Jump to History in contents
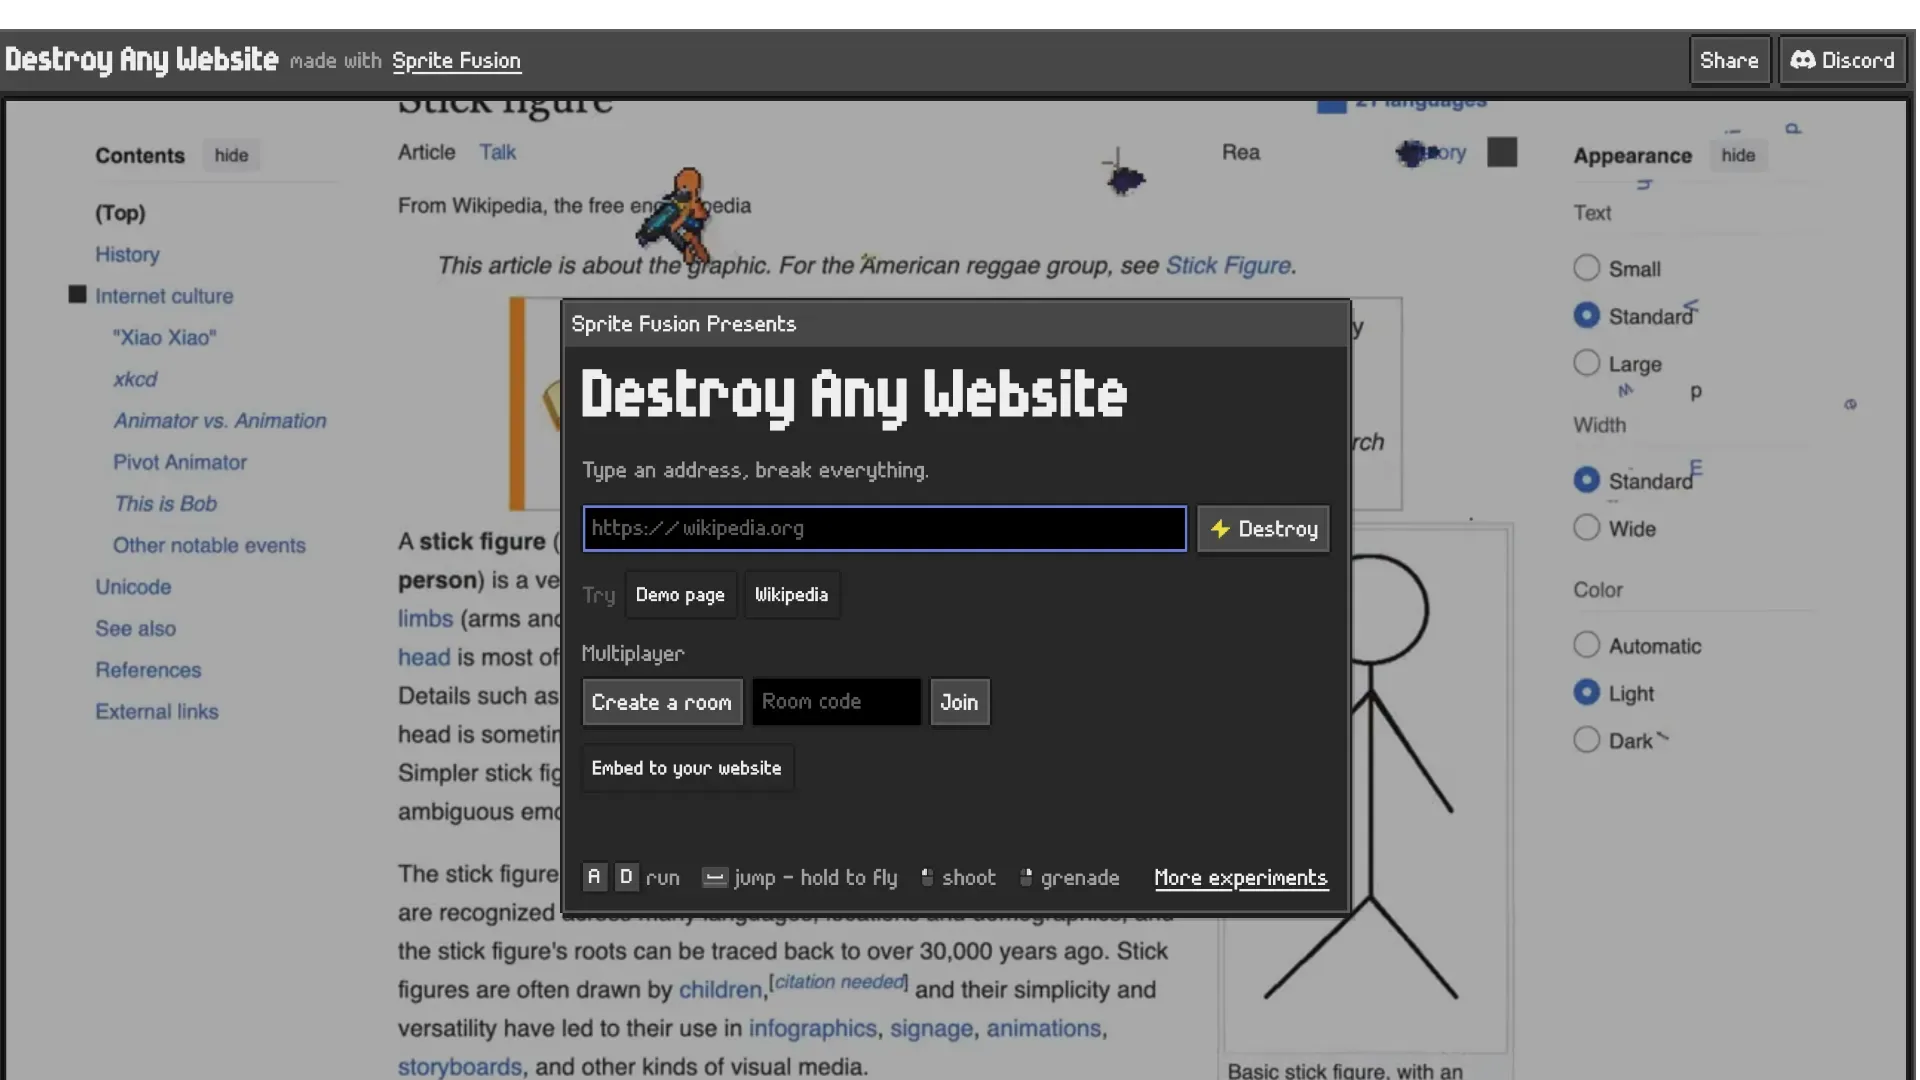The height and width of the screenshot is (1080, 1920). pyautogui.click(x=127, y=254)
